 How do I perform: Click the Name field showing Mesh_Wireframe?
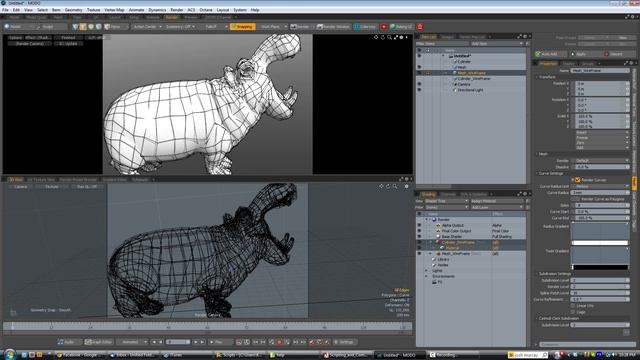coord(600,71)
